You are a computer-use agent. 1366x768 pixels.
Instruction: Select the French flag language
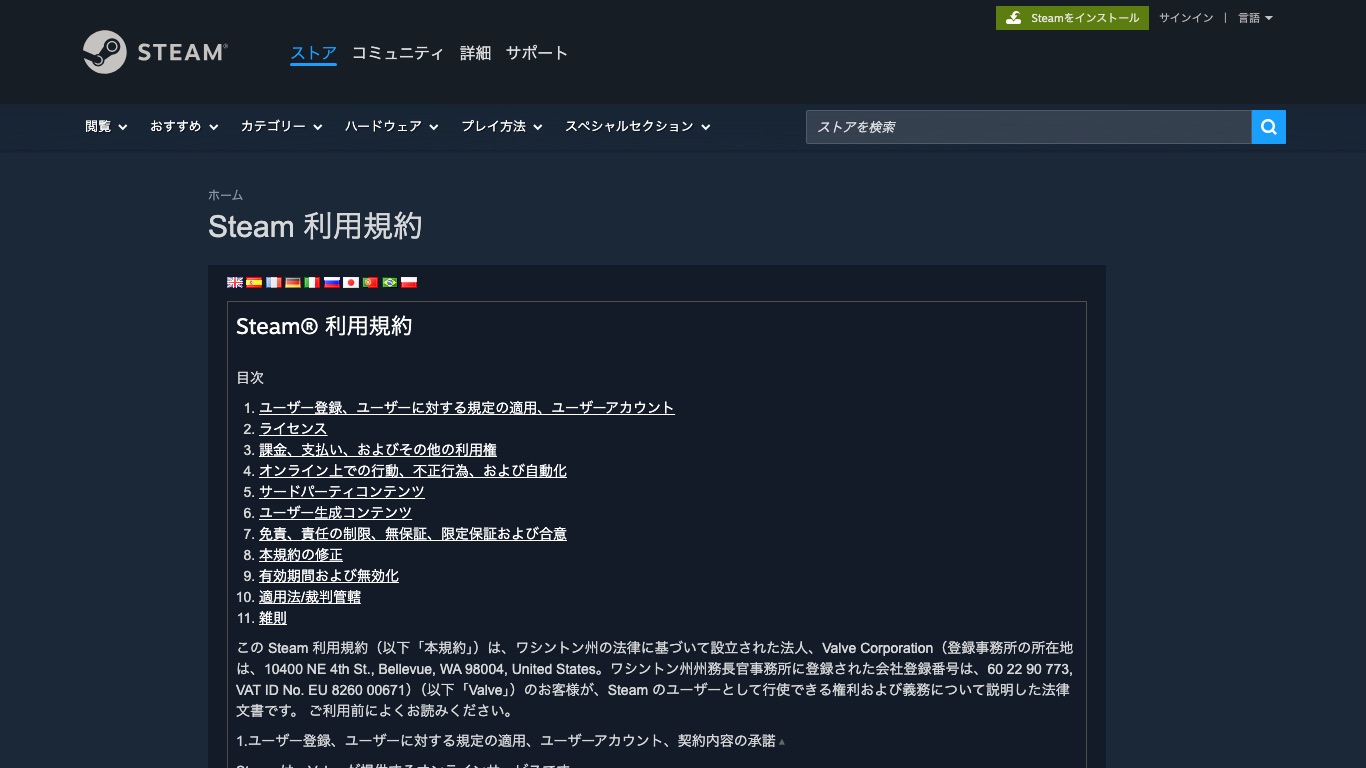click(273, 282)
